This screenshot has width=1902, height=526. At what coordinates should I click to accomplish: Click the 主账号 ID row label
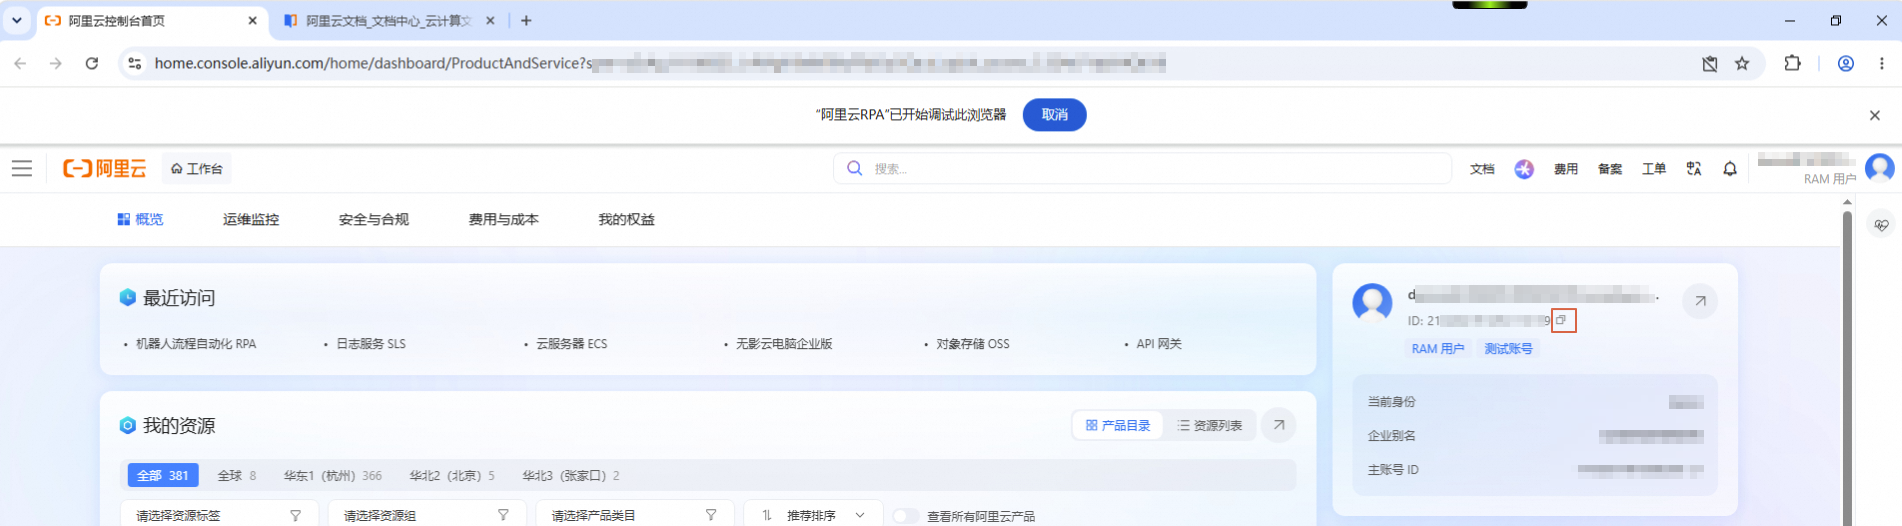[1394, 470]
